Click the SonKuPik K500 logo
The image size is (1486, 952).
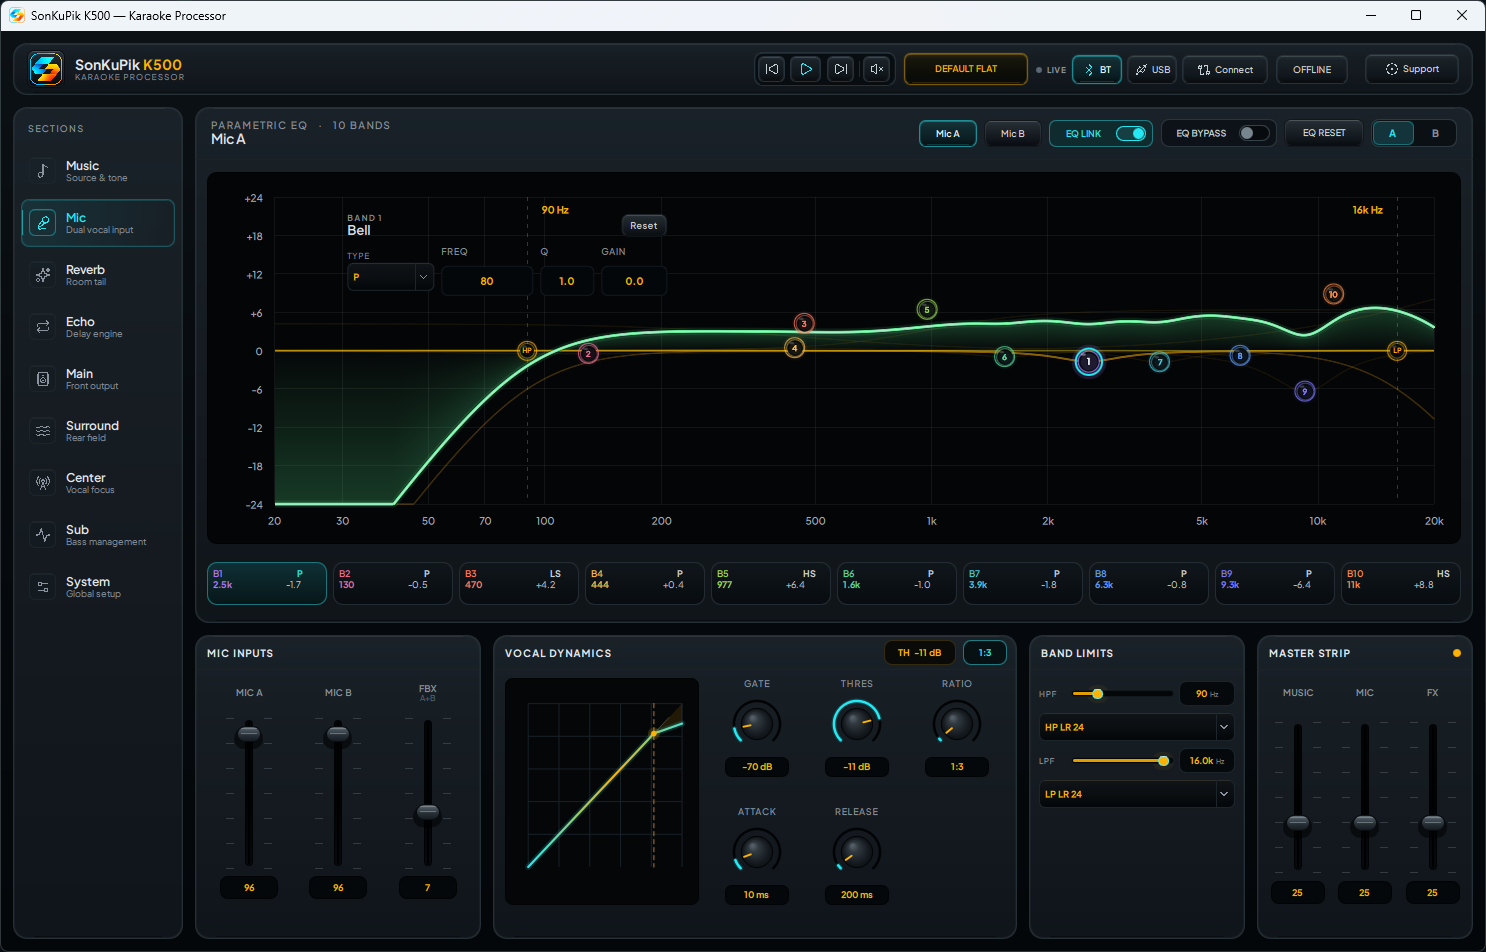(x=46, y=69)
